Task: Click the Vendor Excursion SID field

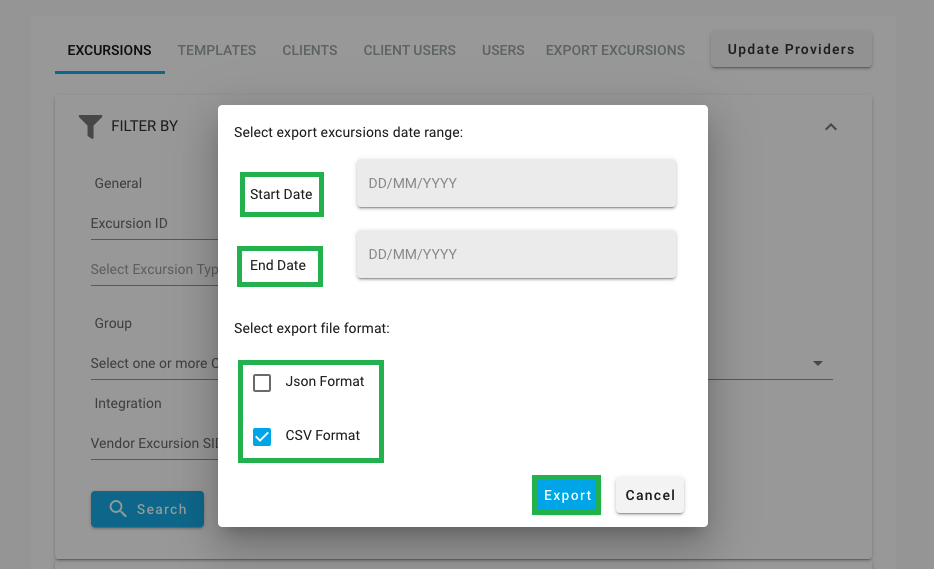Action: coord(154,444)
